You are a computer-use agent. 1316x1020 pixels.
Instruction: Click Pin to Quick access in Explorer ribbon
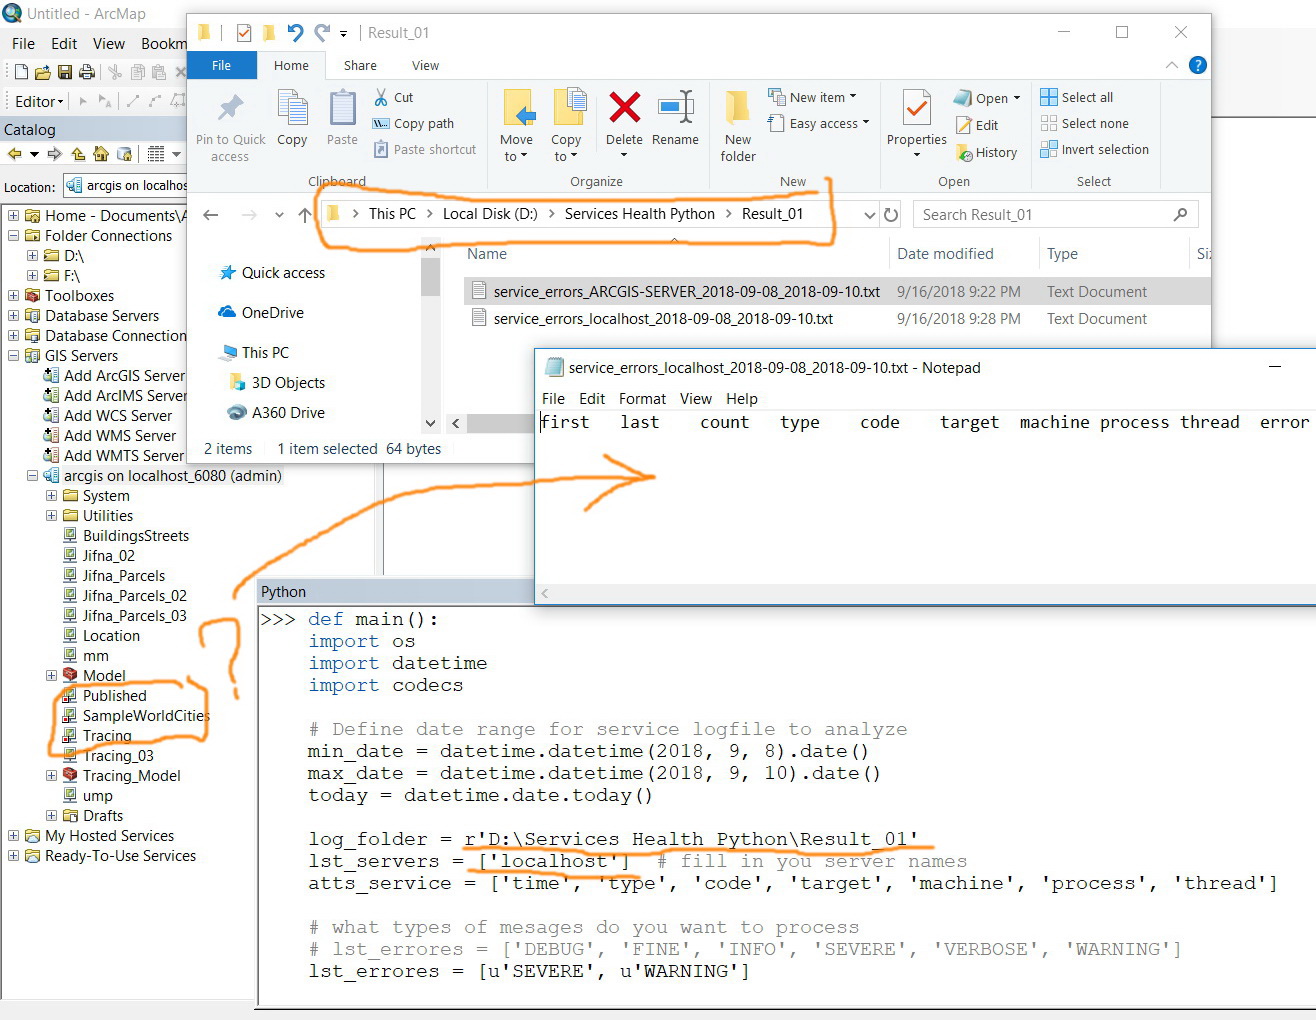coord(230,127)
